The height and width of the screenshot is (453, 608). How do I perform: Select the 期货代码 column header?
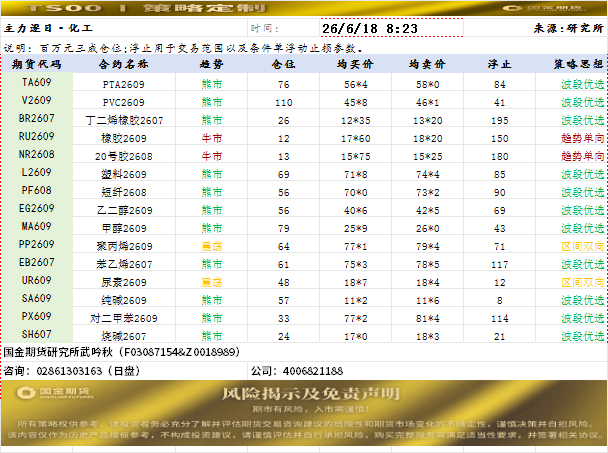point(37,64)
